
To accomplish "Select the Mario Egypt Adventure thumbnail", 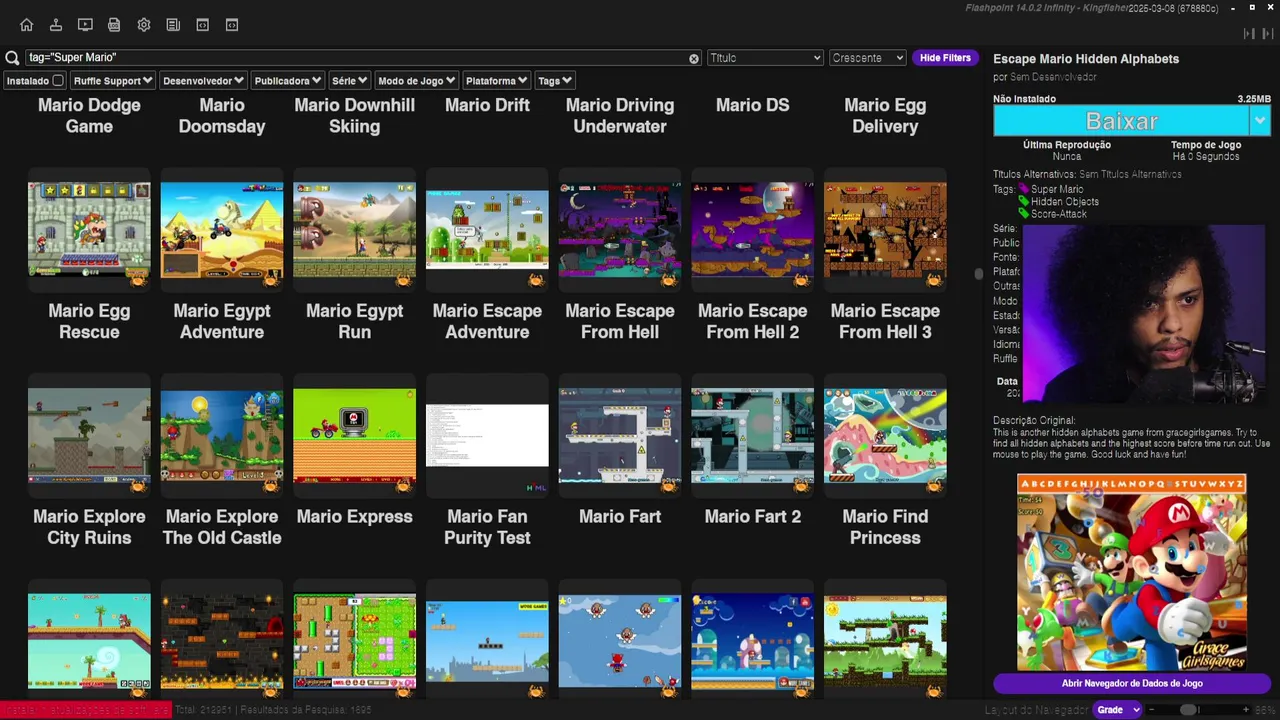I will [222, 230].
